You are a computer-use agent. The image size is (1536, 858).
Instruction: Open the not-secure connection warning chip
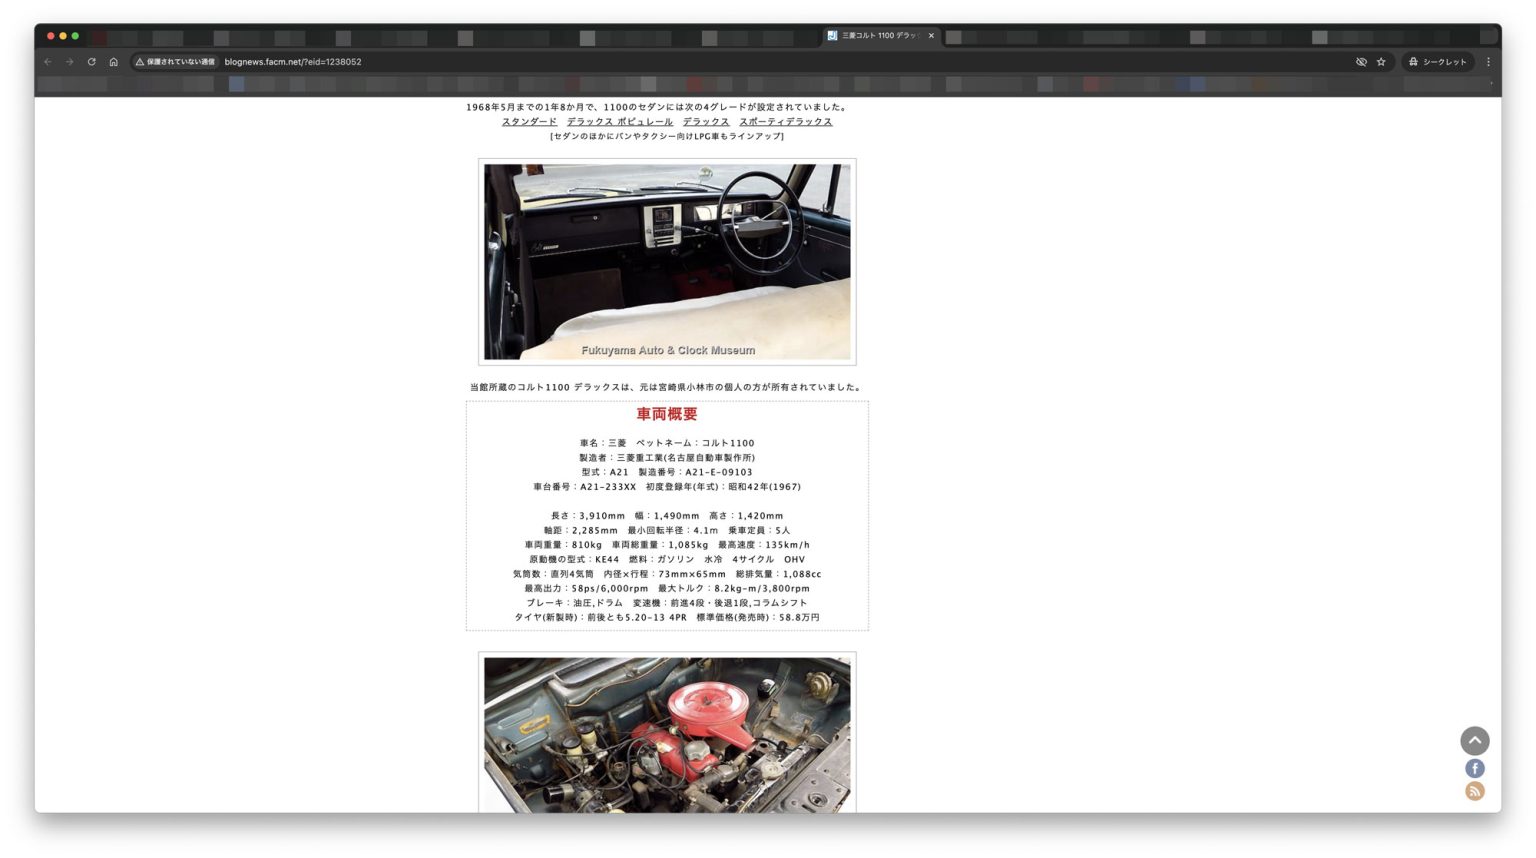[x=175, y=62]
